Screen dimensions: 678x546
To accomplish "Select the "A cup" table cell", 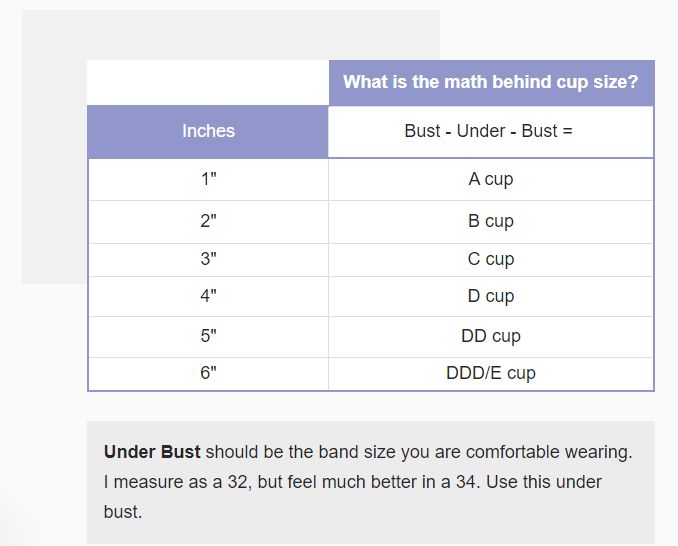I will [x=490, y=180].
